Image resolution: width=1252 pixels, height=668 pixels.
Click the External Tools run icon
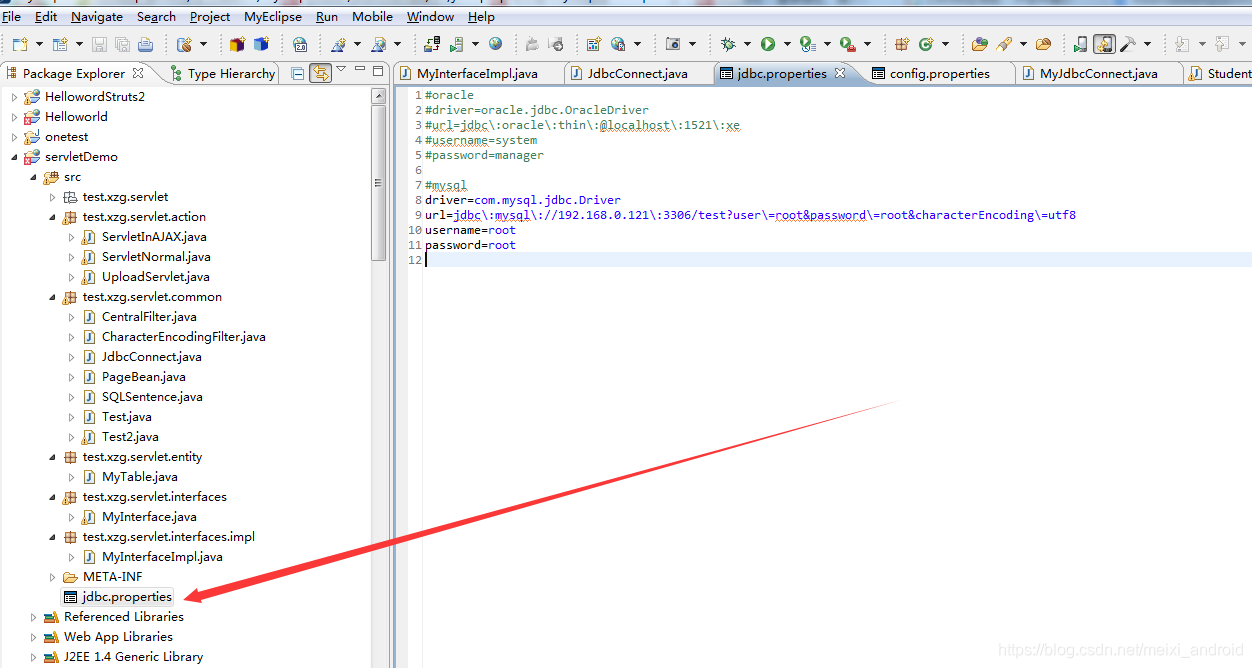[847, 44]
